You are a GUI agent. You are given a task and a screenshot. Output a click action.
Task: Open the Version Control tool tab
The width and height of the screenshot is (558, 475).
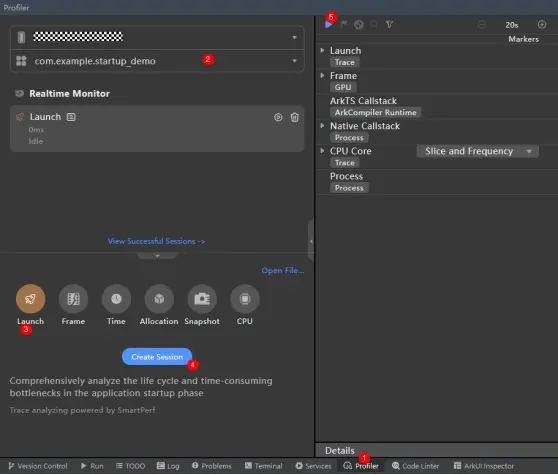37,466
